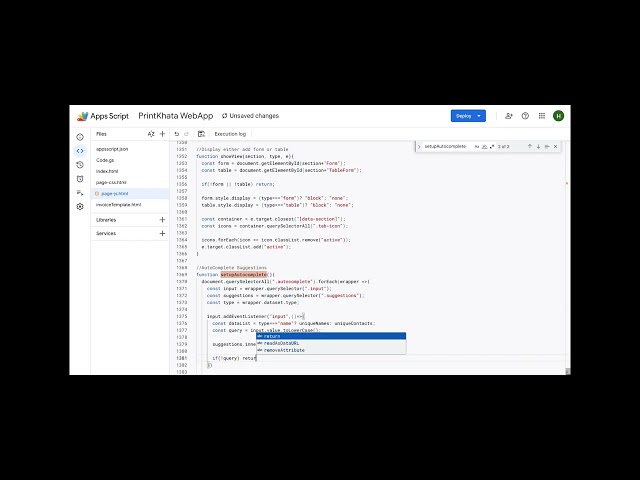Add a service with the Services plus icon
This screenshot has width=640, height=480.
click(x=162, y=233)
